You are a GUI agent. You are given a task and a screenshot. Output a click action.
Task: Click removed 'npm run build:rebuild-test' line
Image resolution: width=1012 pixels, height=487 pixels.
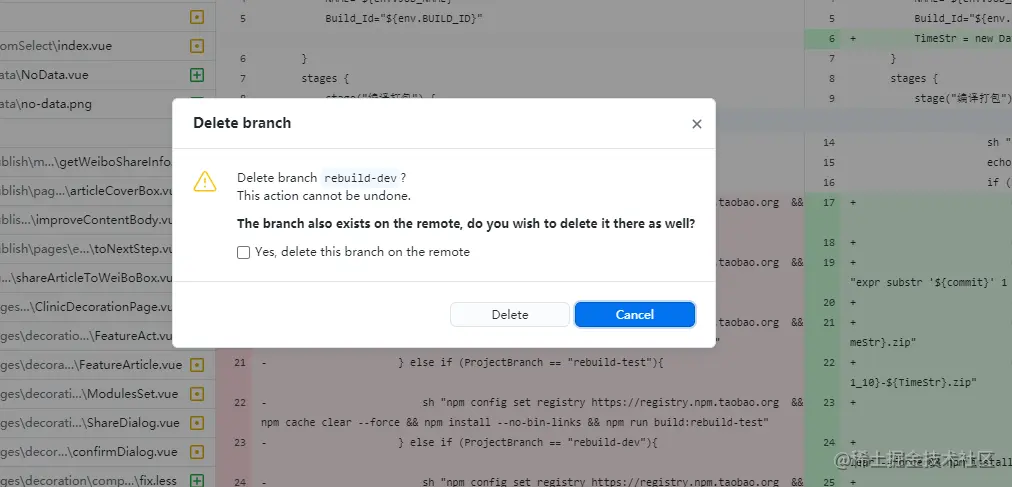pyautogui.click(x=515, y=422)
